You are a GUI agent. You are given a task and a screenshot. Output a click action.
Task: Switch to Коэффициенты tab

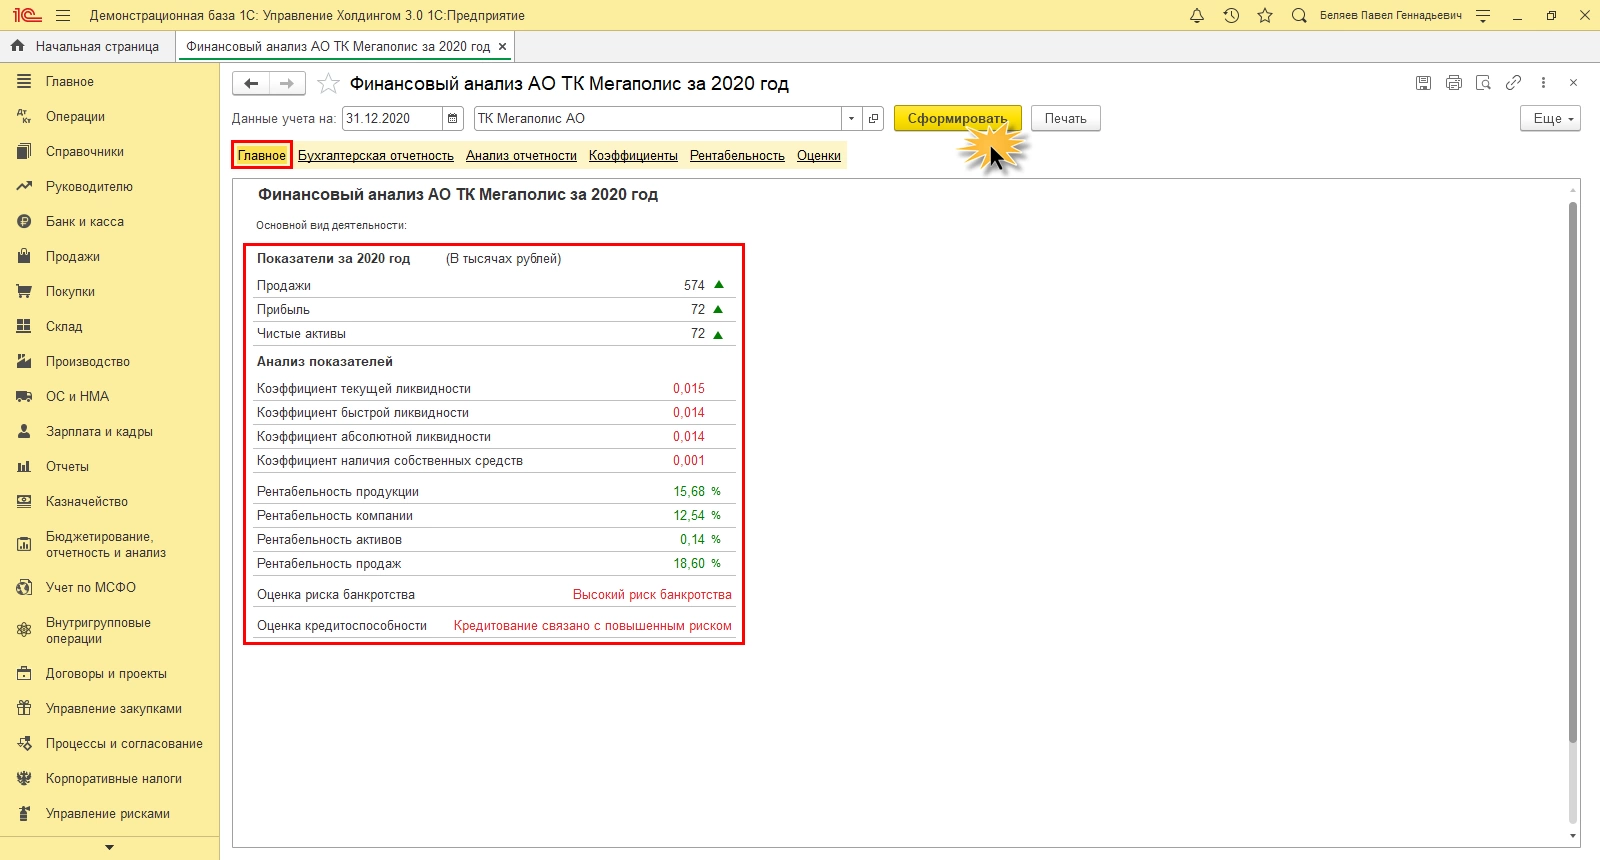(x=633, y=155)
